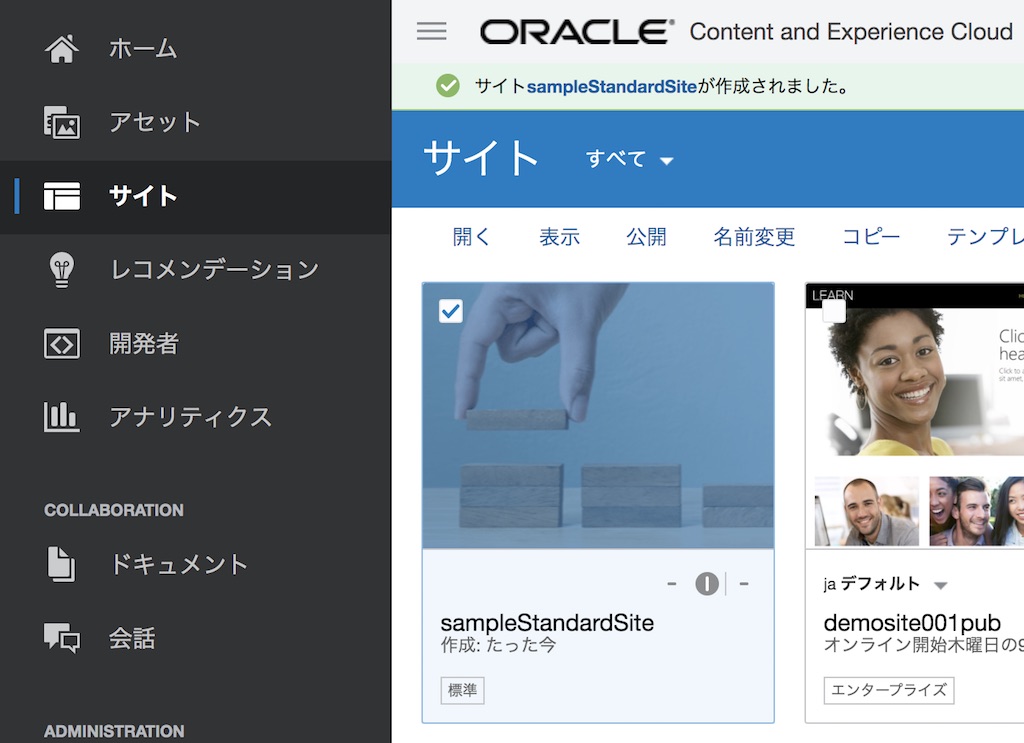Viewport: 1024px width, 743px height.
Task: Expand the すべて filter dropdown
Action: (630, 159)
